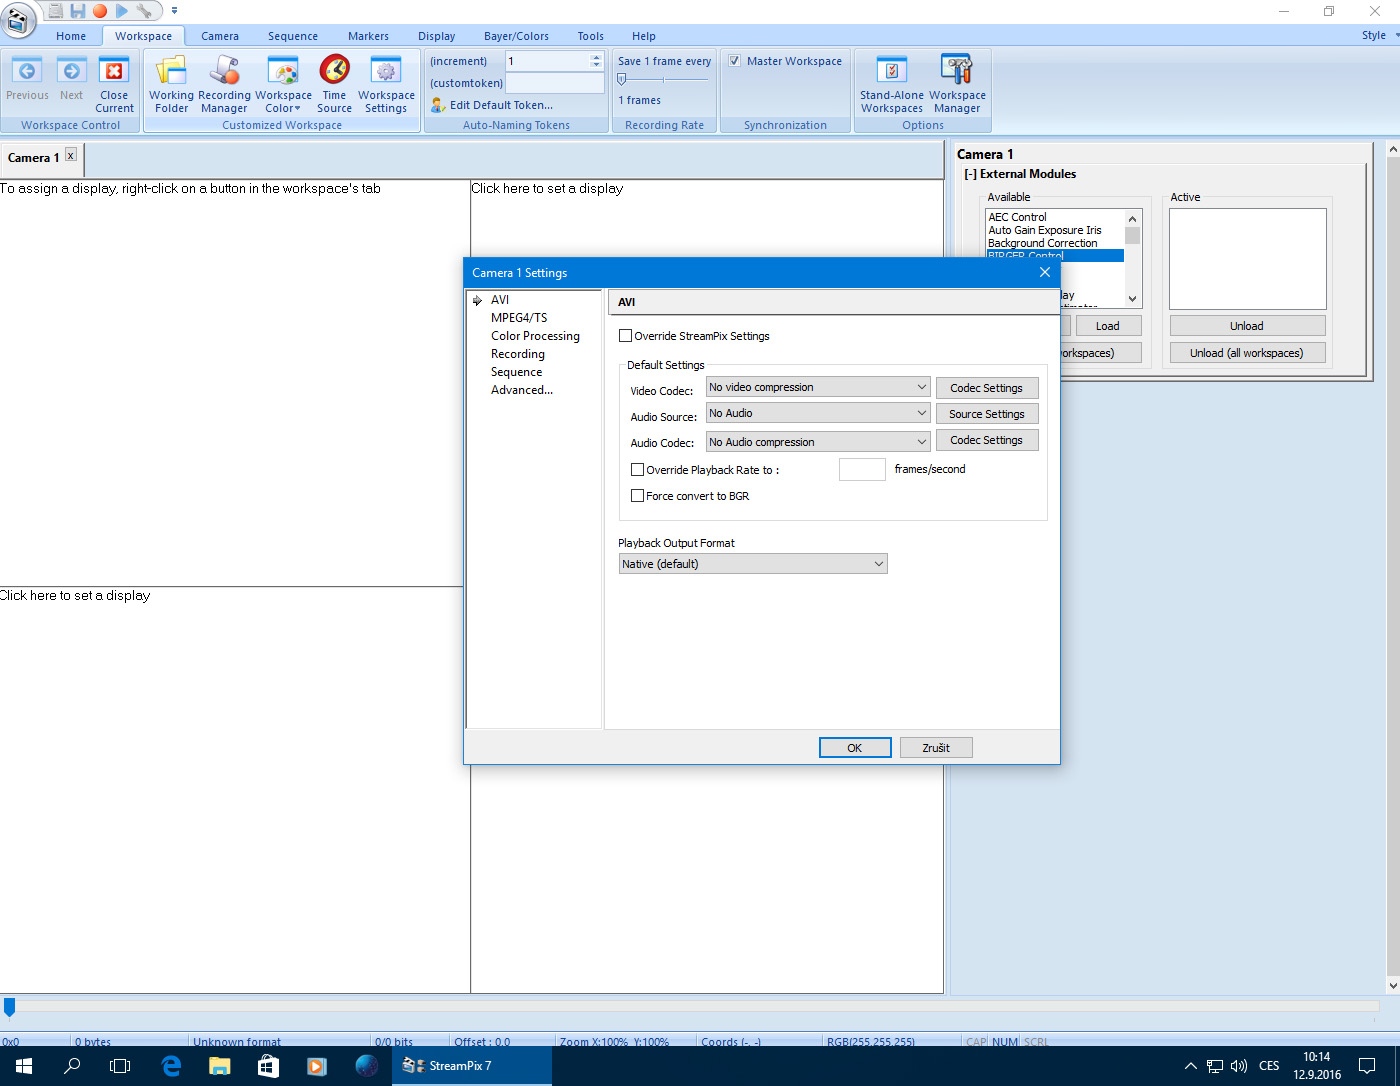Click the increment spinner arrows

pos(597,61)
